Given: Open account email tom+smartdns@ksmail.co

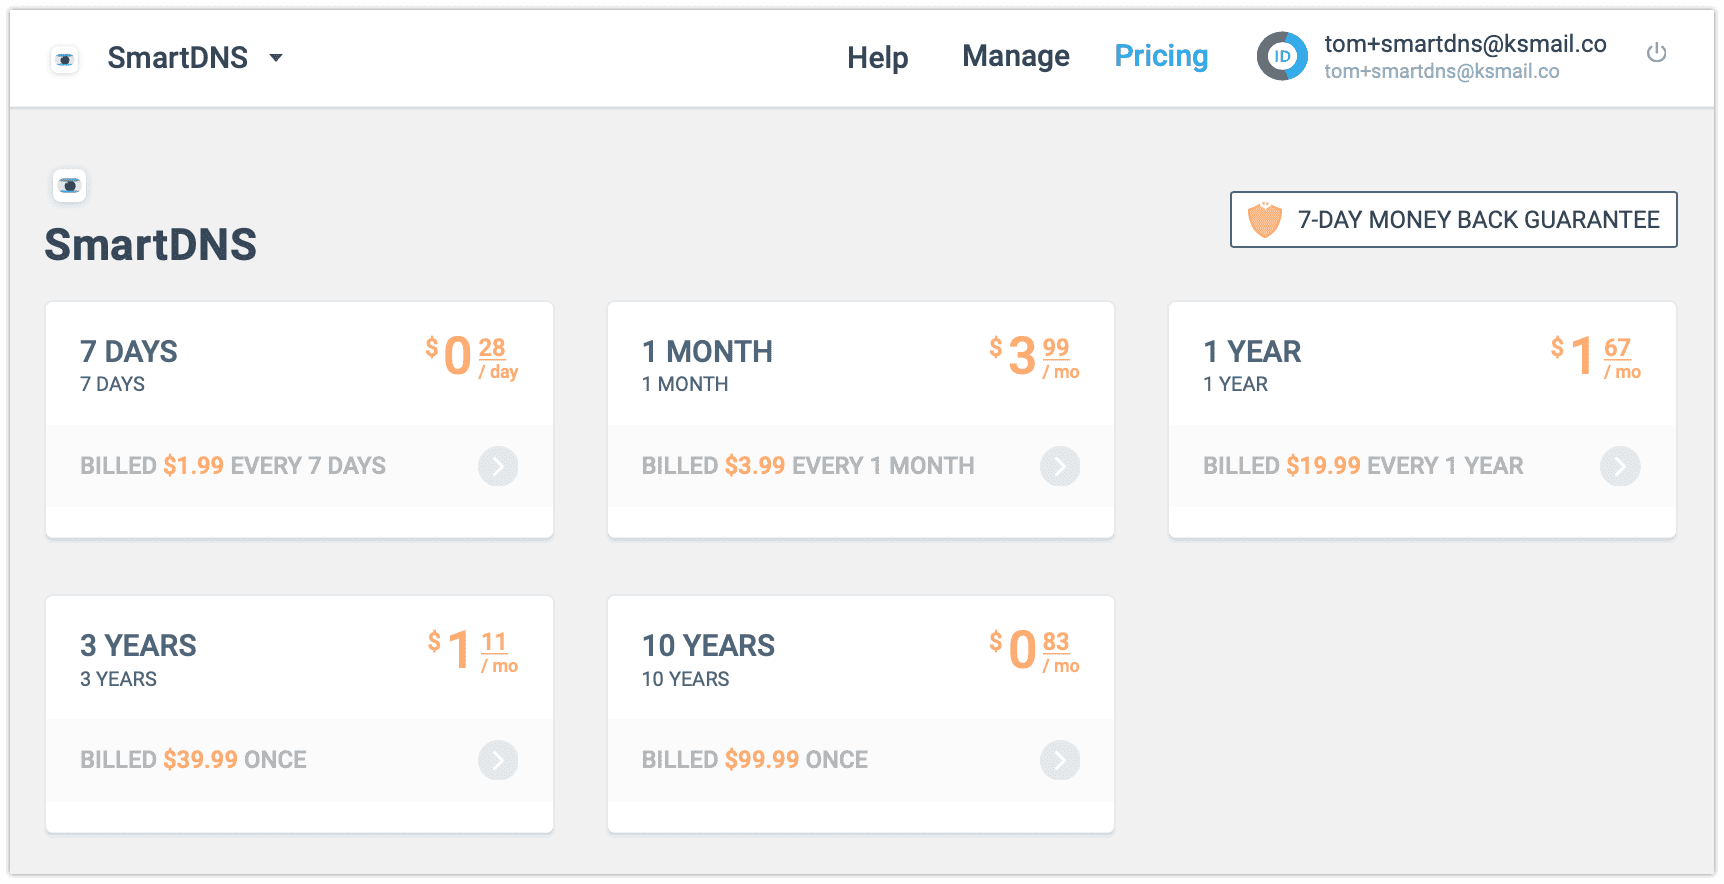Looking at the screenshot, I should pos(1465,44).
